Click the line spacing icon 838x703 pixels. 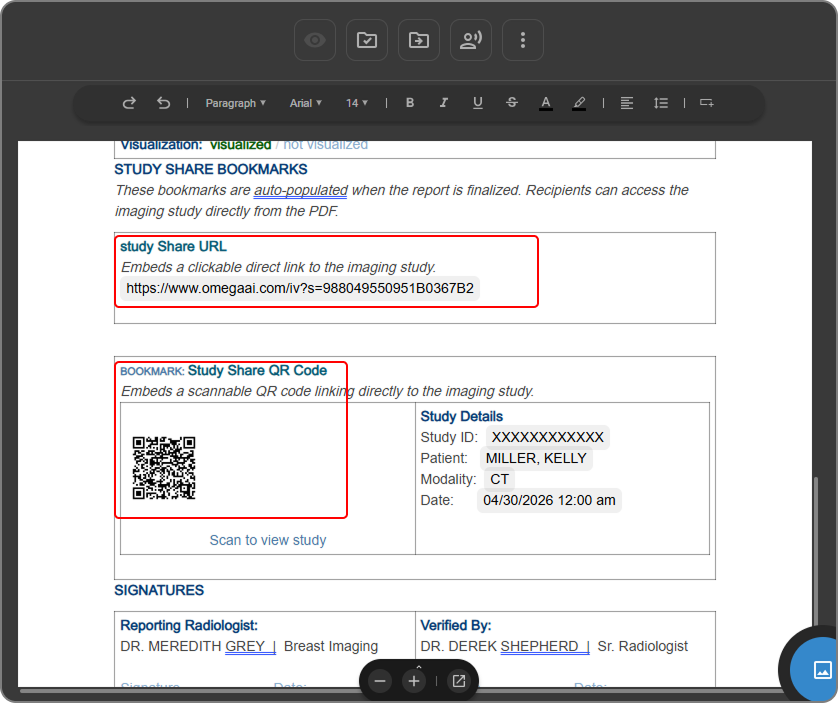pos(661,103)
